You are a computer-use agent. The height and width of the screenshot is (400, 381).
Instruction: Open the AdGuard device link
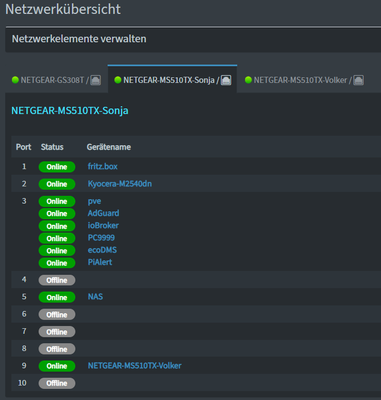[x=103, y=213]
